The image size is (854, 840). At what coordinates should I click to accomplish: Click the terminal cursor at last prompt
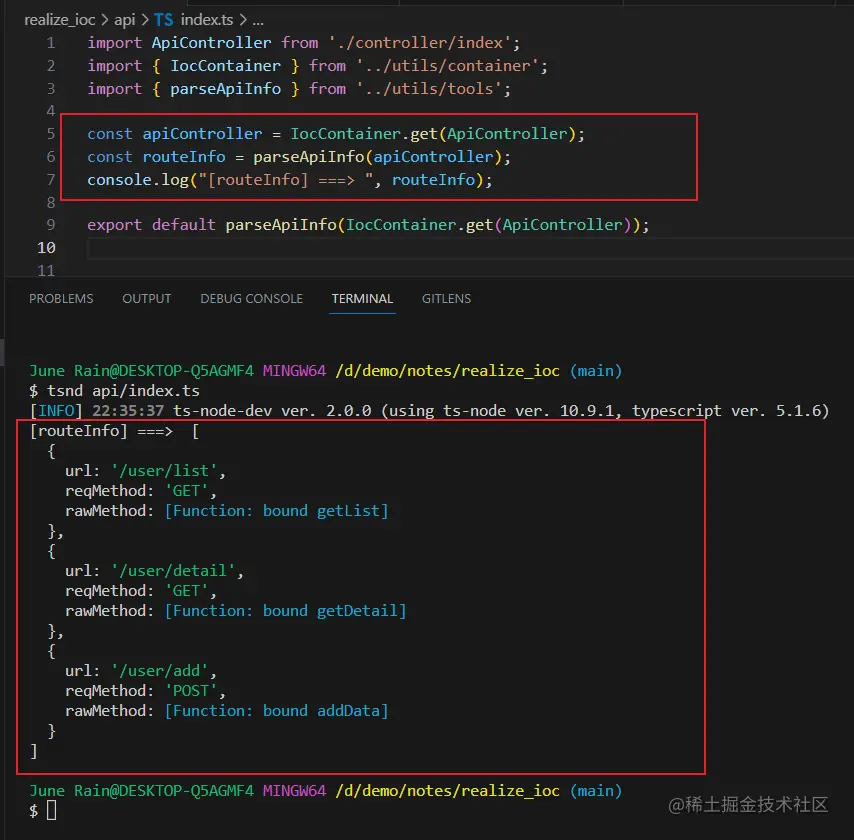(51, 811)
